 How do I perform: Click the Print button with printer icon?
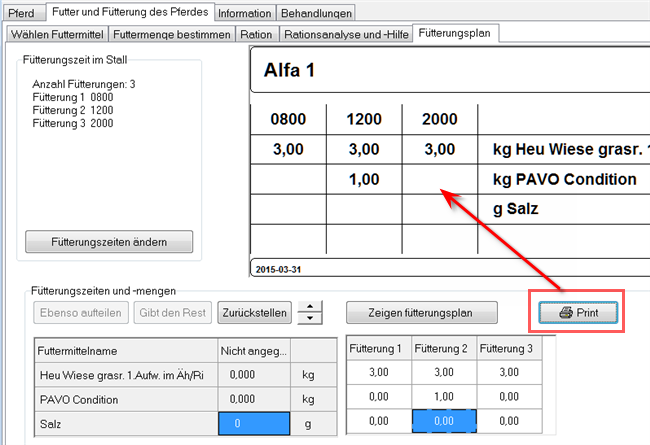coord(578,312)
